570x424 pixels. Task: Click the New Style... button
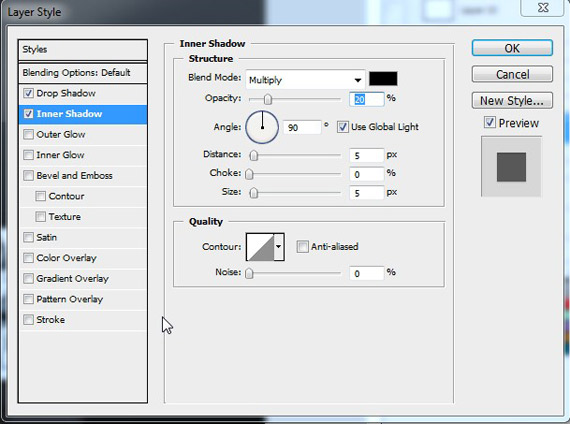[x=512, y=100]
